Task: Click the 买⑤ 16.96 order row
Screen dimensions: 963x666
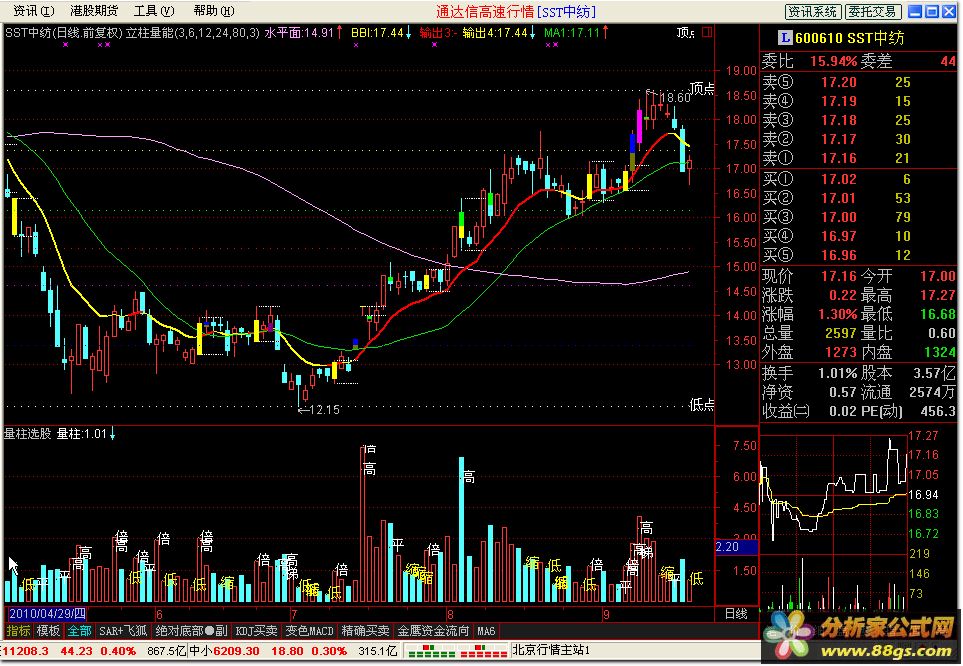Action: click(x=858, y=255)
